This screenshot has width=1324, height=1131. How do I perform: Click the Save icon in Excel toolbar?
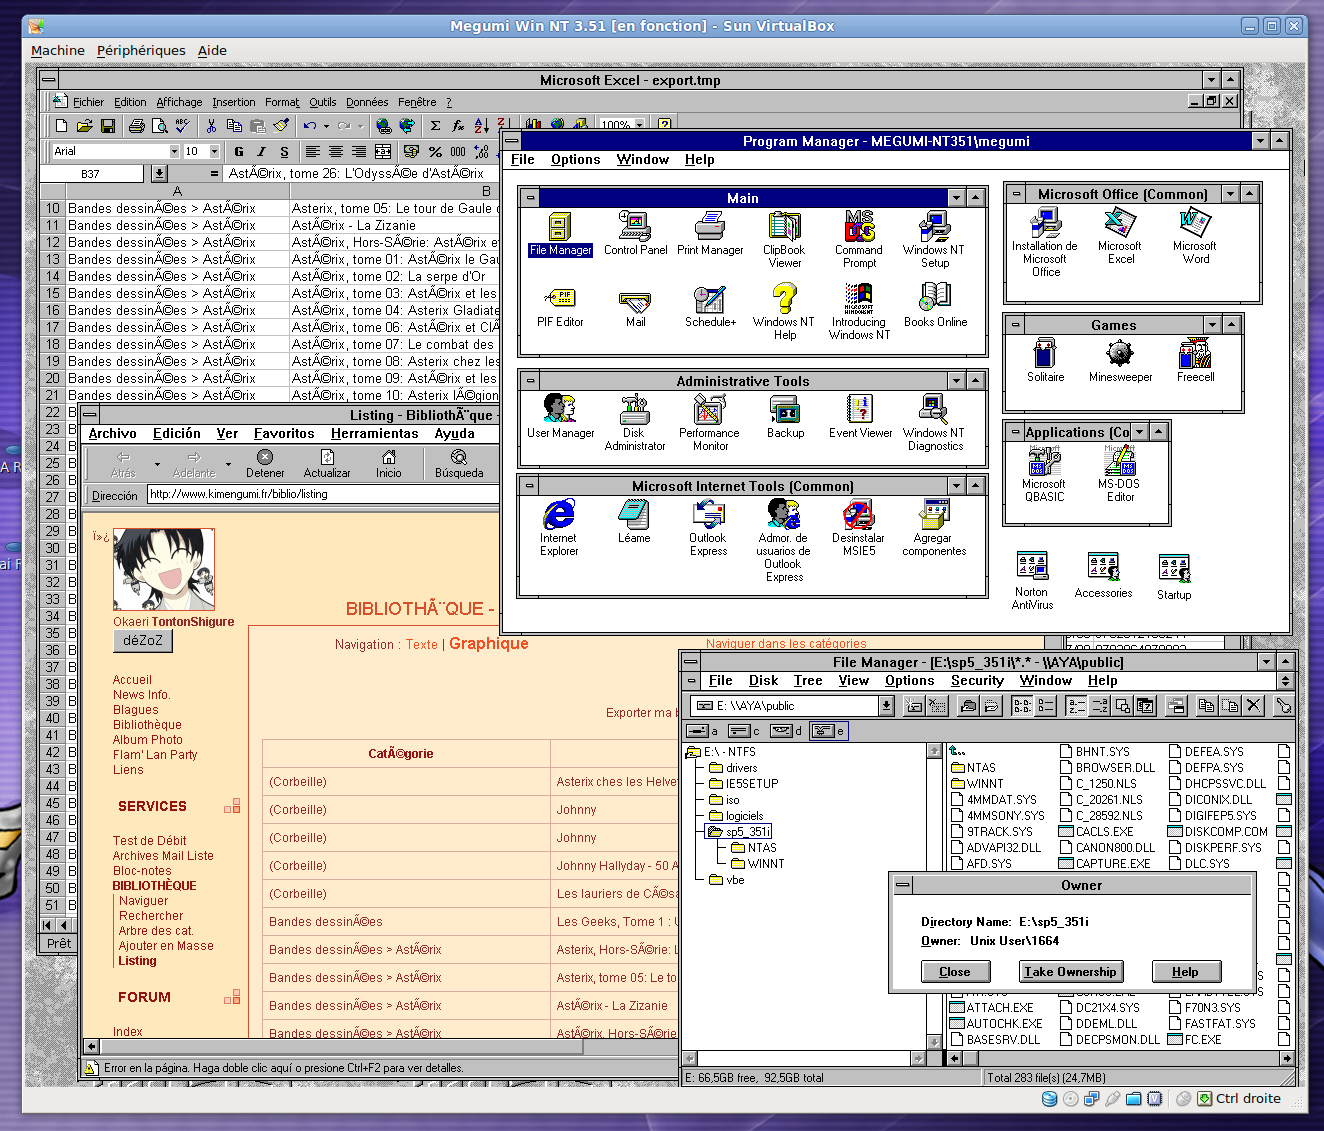[108, 126]
